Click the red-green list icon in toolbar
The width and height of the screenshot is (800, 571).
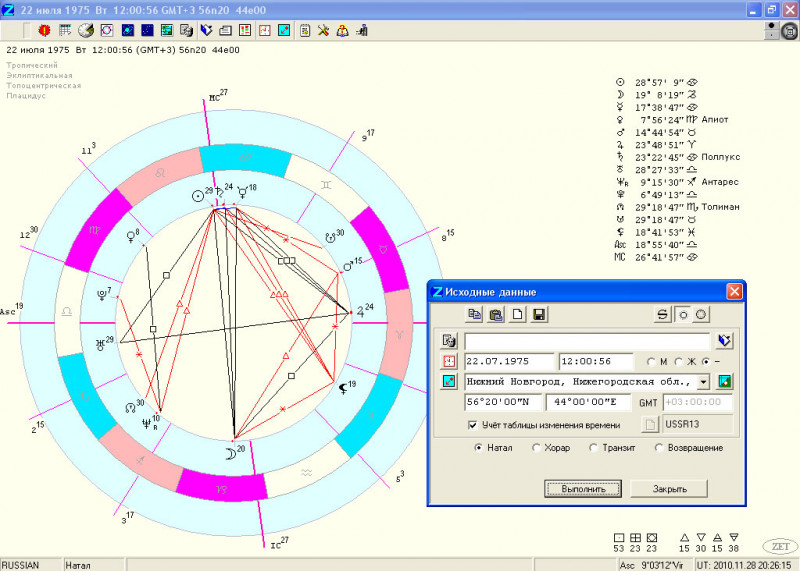[x=245, y=31]
